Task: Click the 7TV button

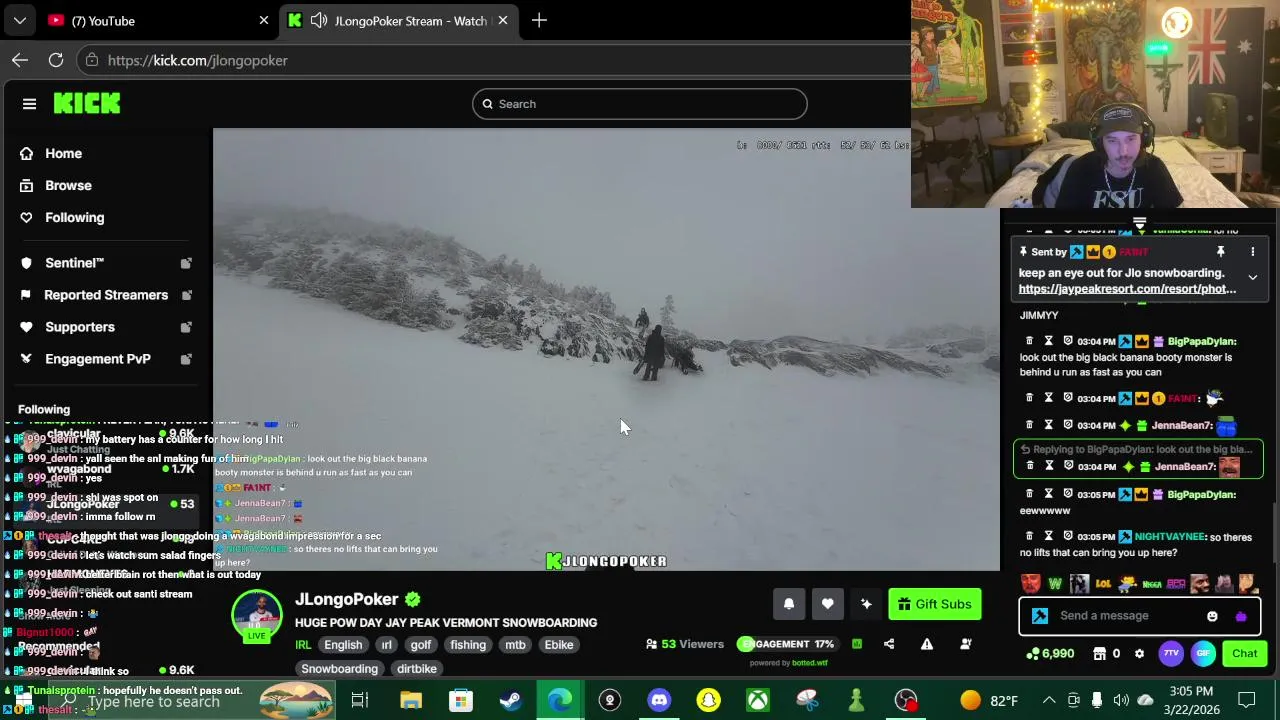Action: point(1171,654)
